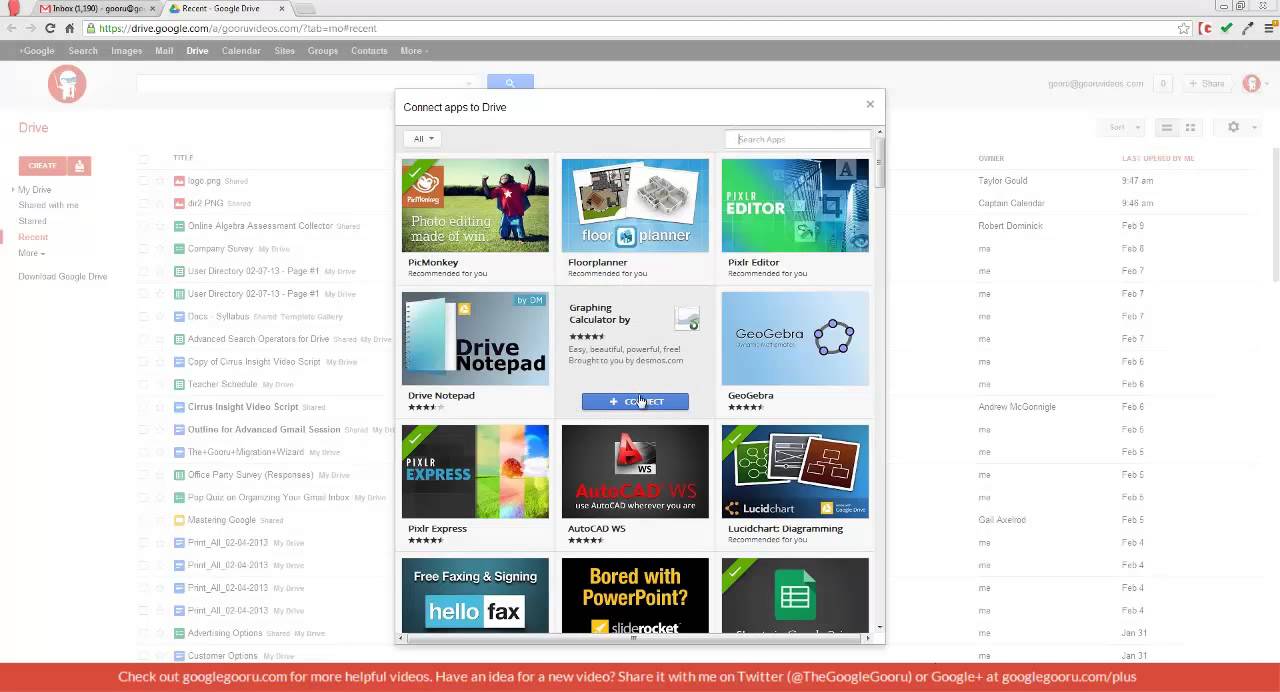Viewport: 1280px width, 692px height.
Task: Focus the Search Apps field
Action: click(x=798, y=139)
